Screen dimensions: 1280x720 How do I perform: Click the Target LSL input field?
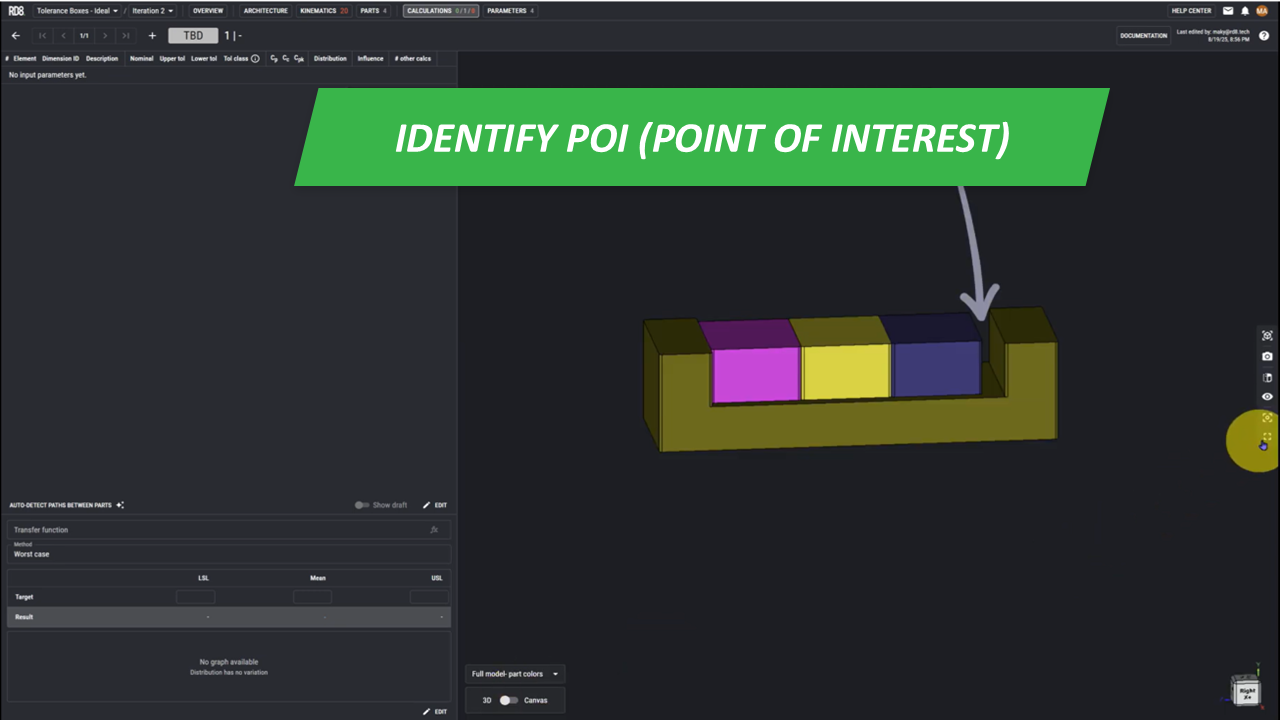tap(196, 597)
